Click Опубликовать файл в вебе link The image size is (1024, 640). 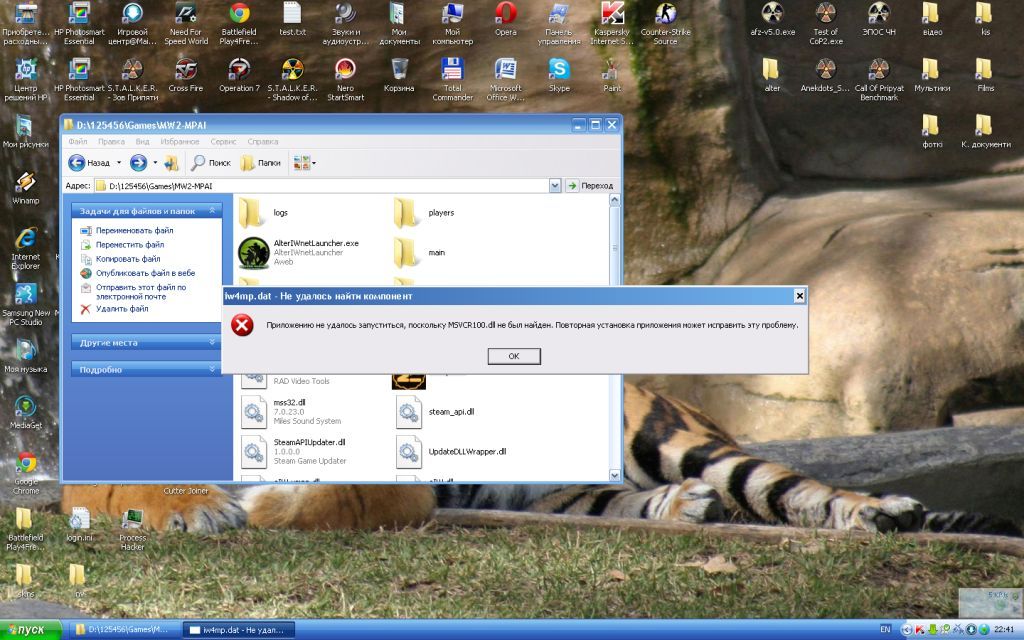(146, 273)
